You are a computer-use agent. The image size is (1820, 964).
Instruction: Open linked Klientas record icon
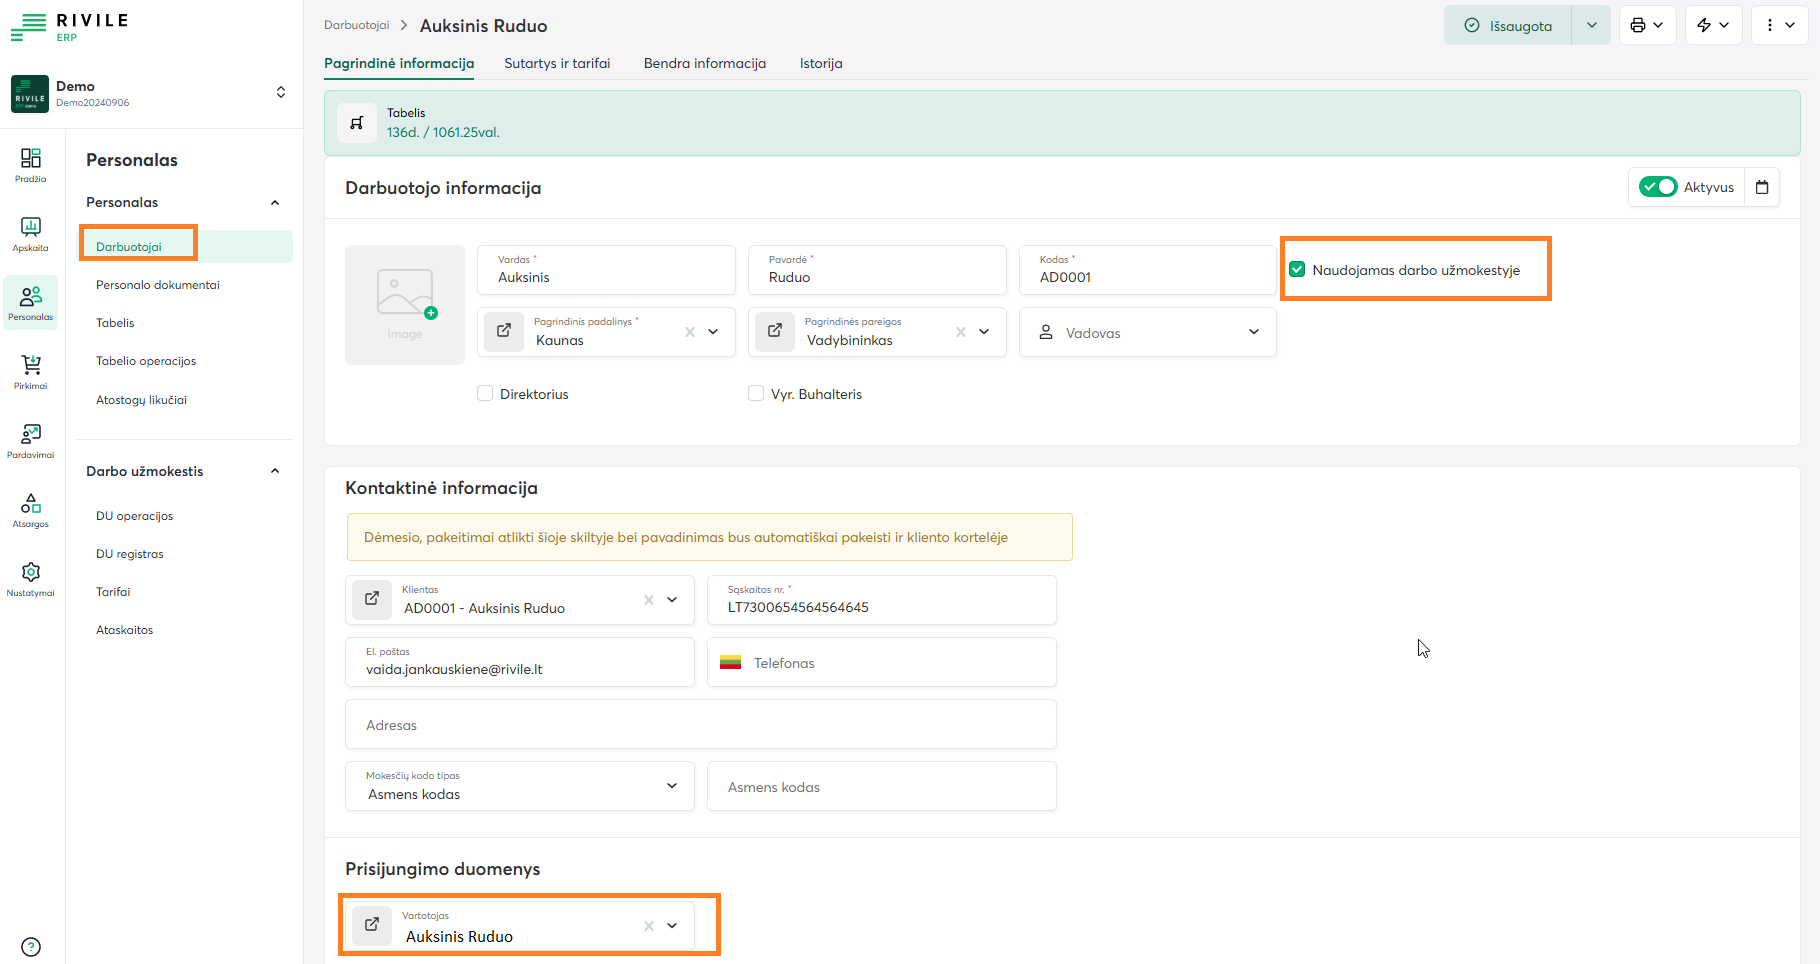click(372, 599)
